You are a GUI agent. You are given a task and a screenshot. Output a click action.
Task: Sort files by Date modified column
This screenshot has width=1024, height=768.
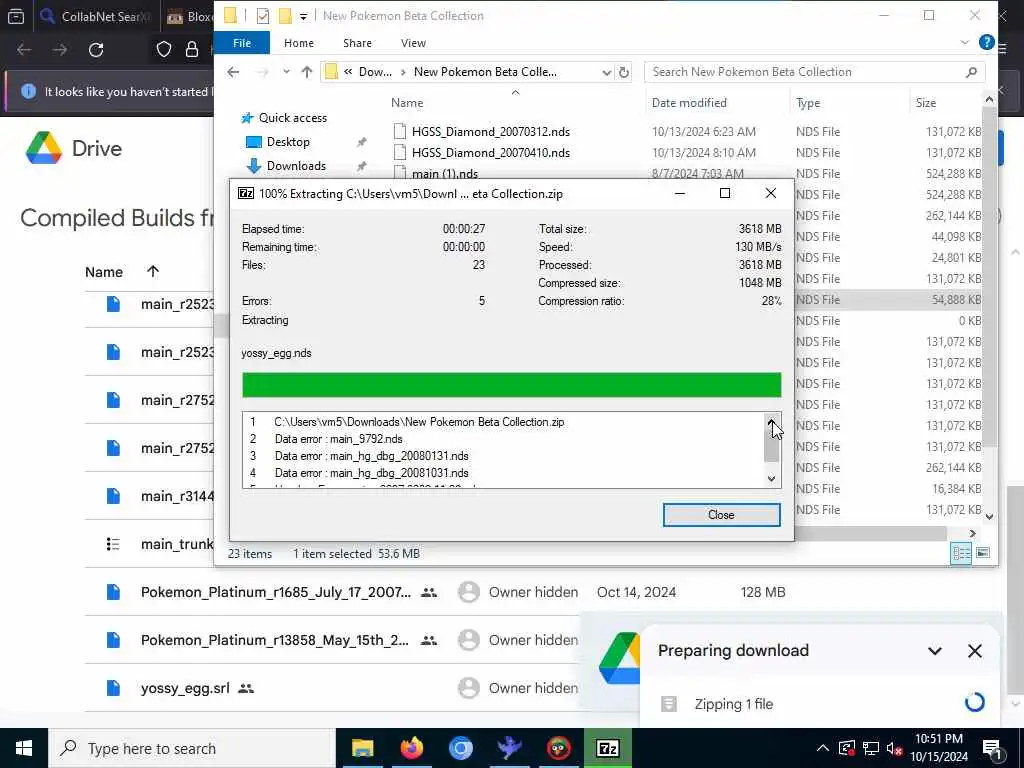(689, 103)
